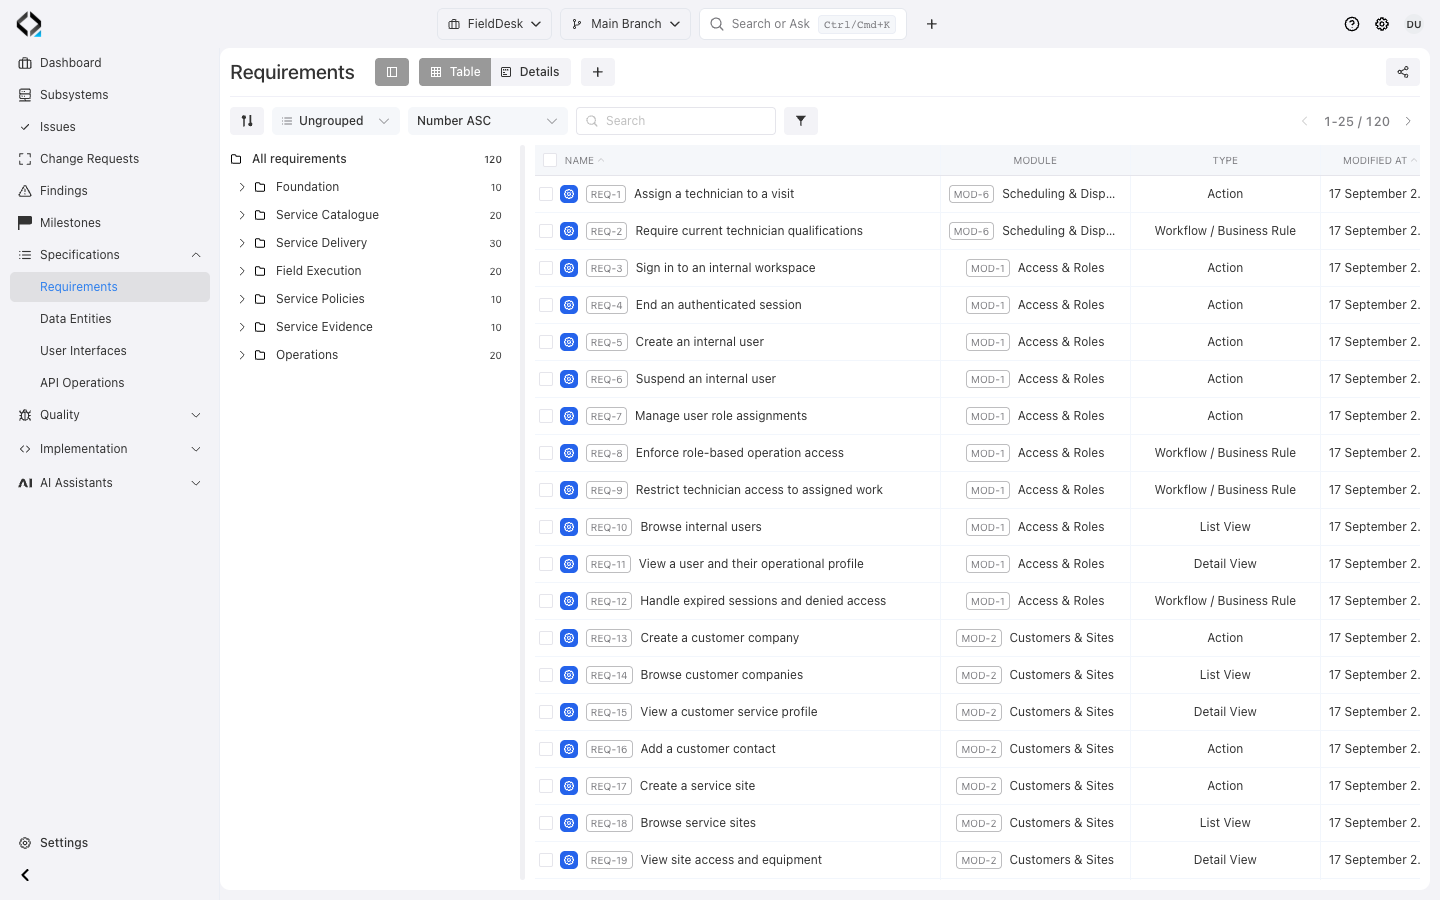Click the REQ-1 requirement type icon
Image resolution: width=1440 pixels, height=900 pixels.
pos(569,194)
